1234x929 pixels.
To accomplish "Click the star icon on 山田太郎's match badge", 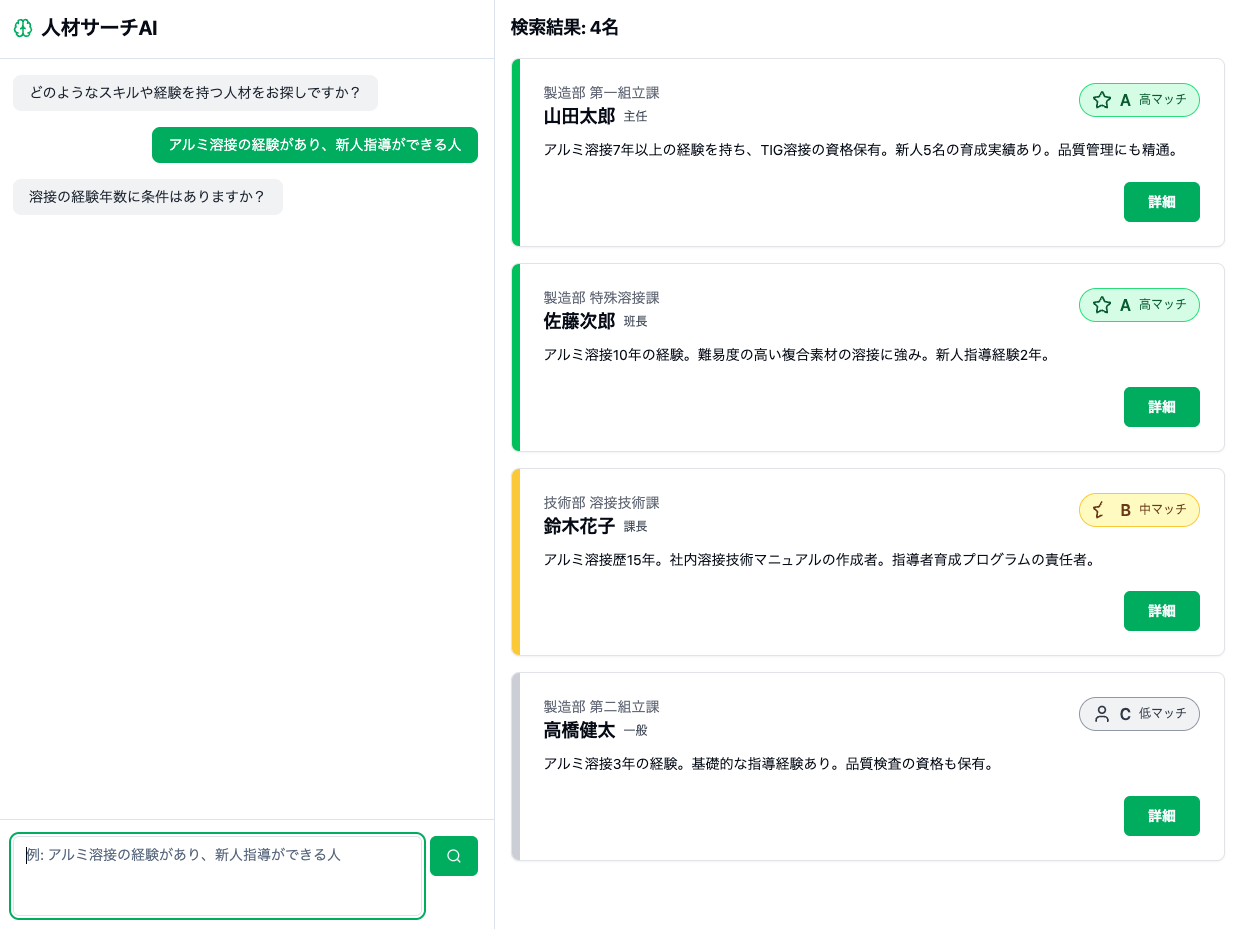I will (1102, 100).
